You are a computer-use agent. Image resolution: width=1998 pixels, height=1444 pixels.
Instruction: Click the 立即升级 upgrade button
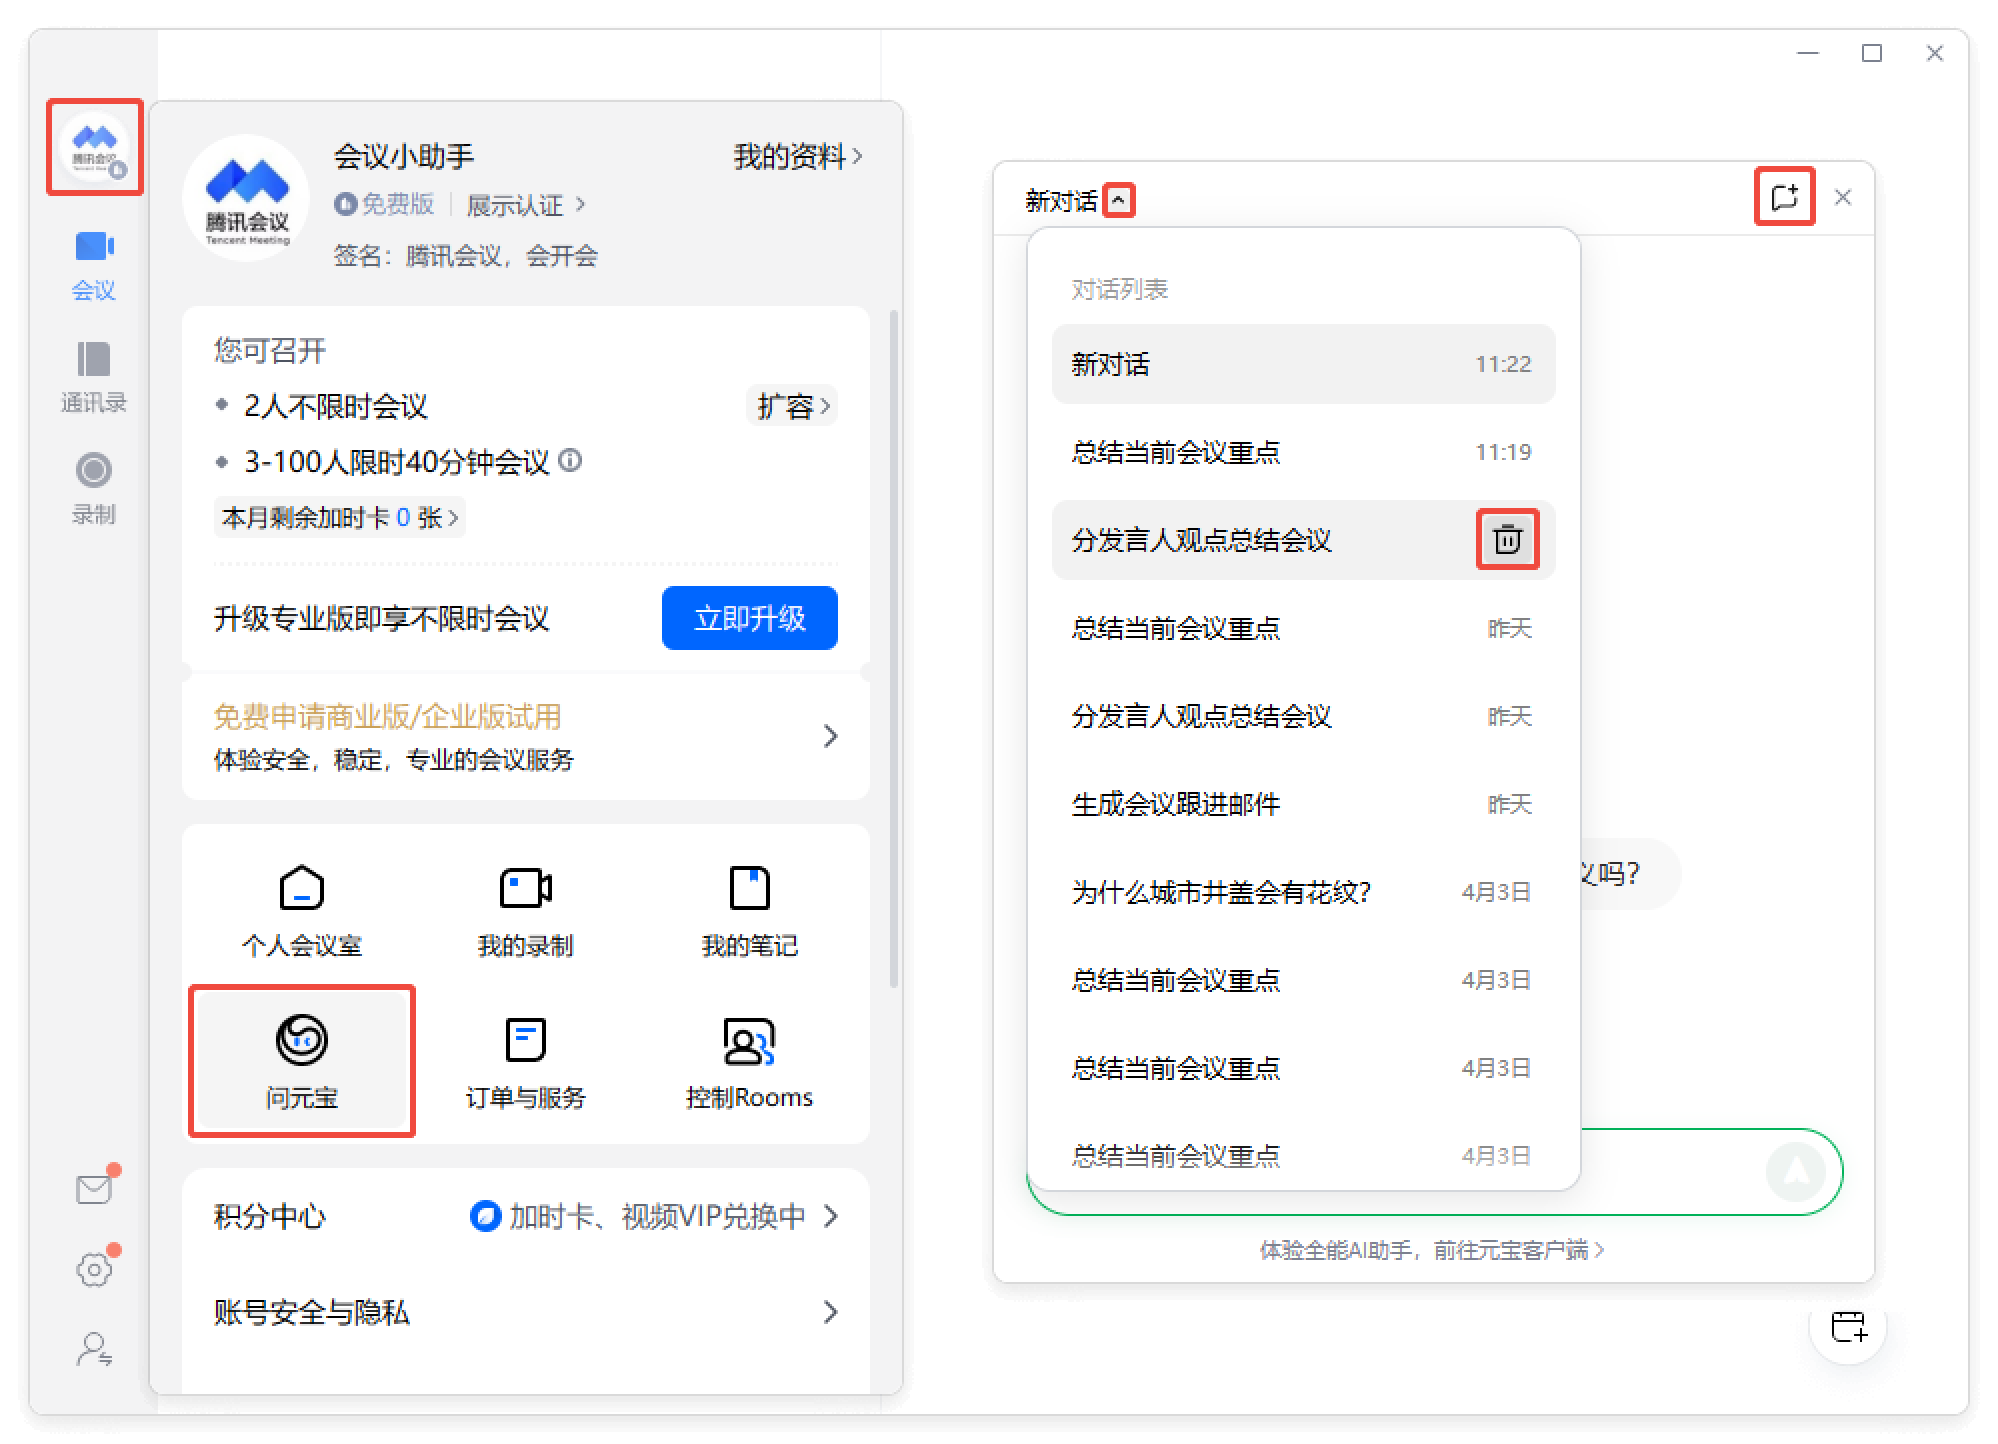(749, 618)
